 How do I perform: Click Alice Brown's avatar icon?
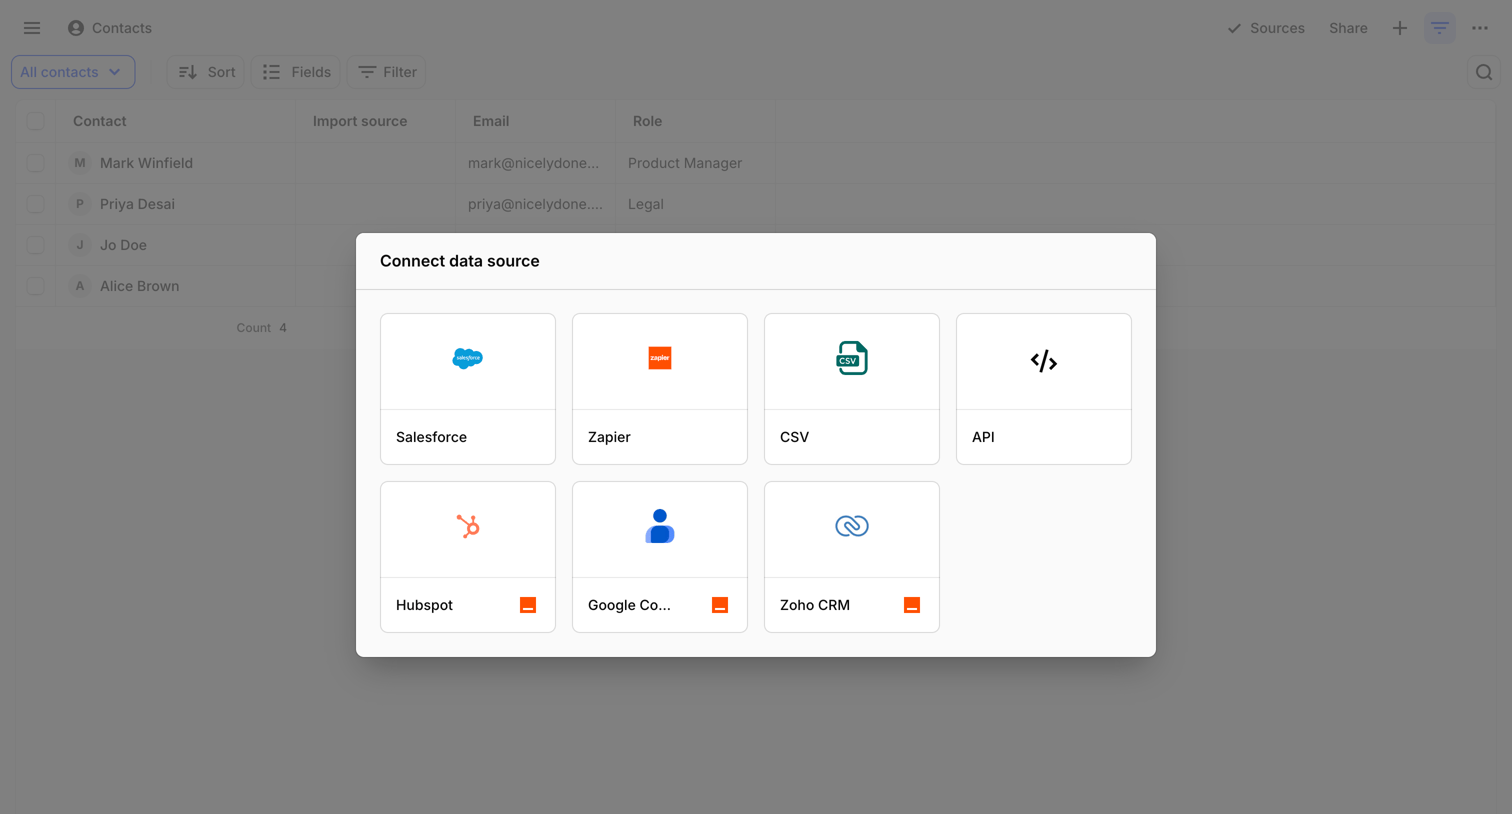coord(80,286)
